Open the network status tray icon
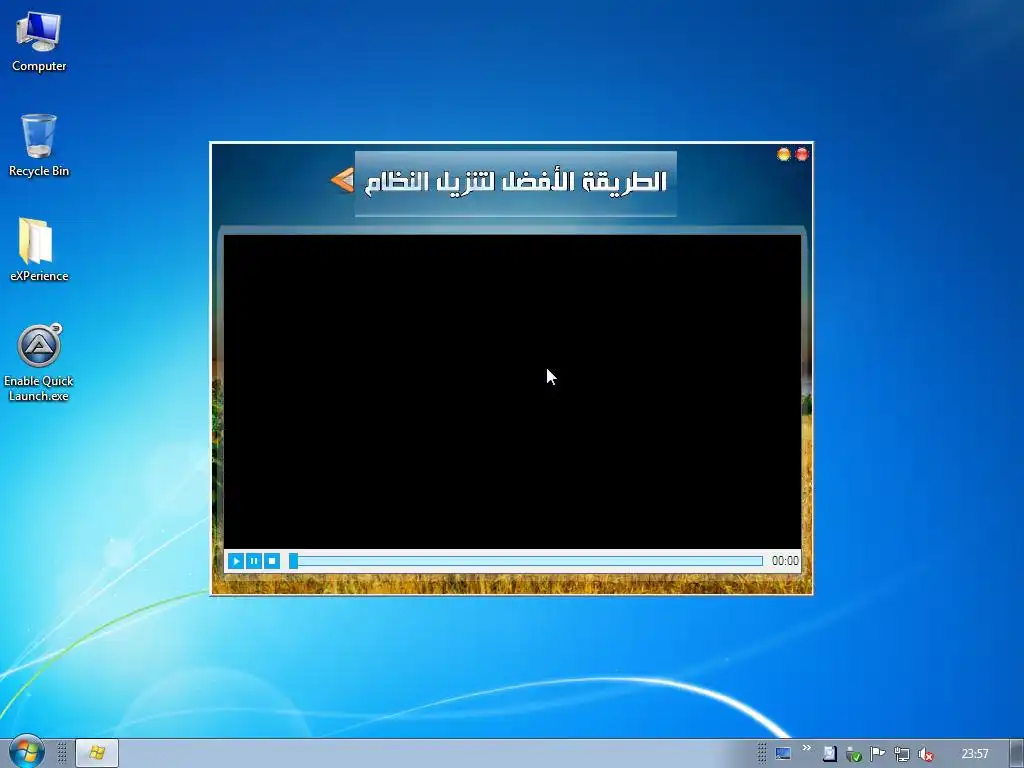Viewport: 1024px width, 768px height. [902, 754]
